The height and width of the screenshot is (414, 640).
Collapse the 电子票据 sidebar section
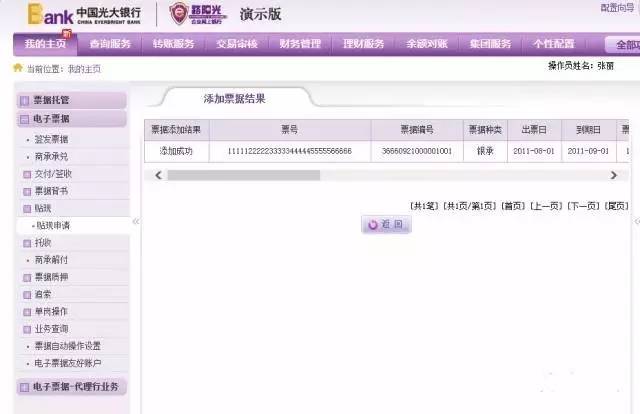coord(72,119)
